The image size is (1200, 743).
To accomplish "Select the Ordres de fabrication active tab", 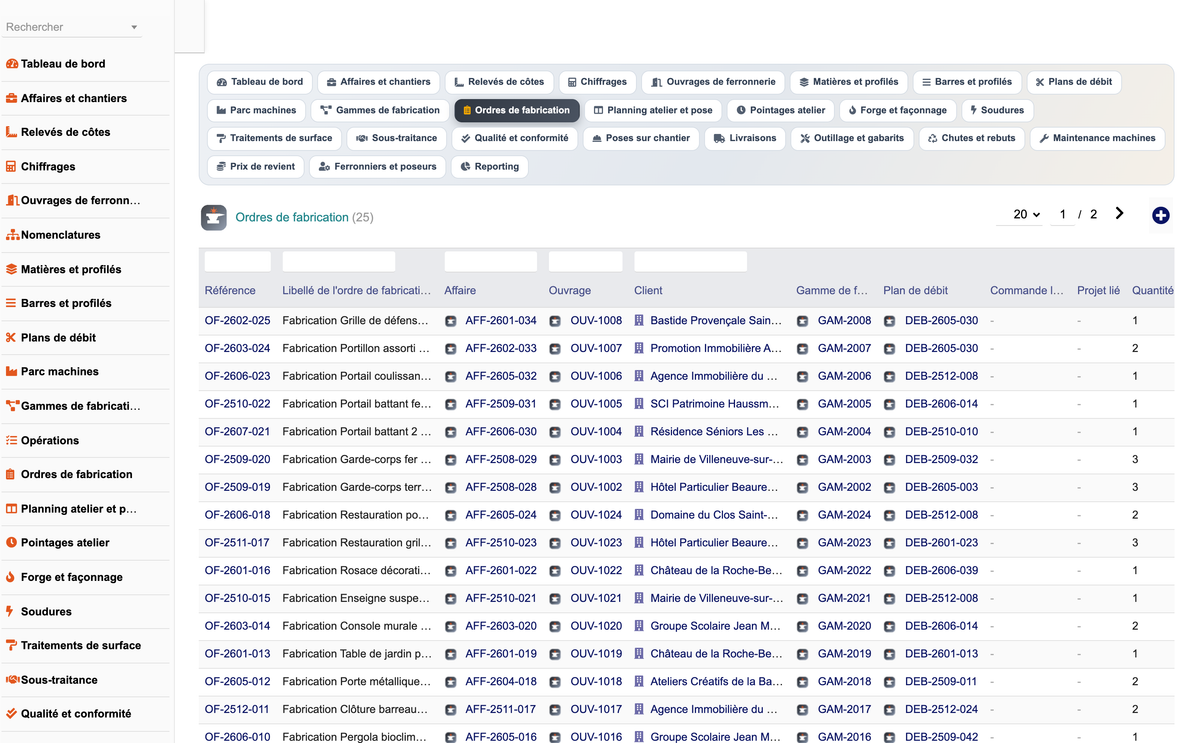I will pyautogui.click(x=517, y=110).
